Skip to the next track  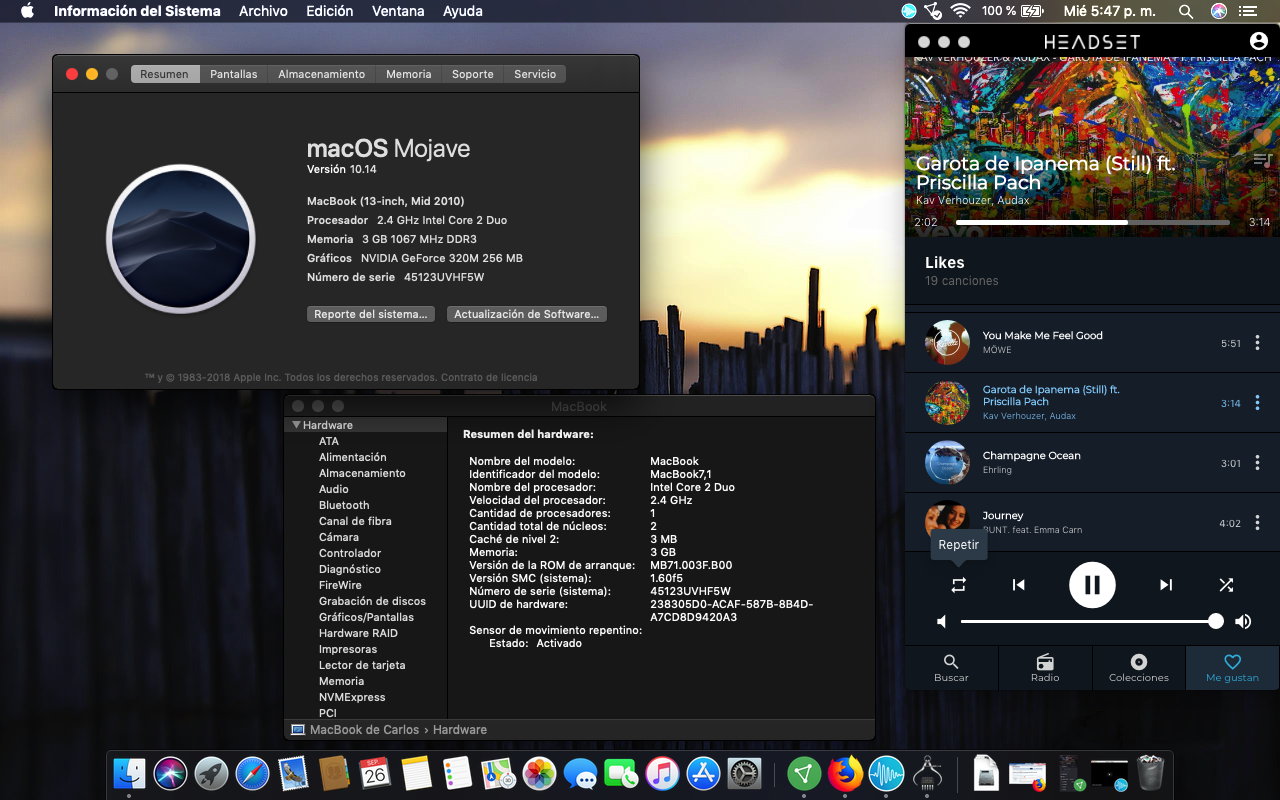tap(1166, 585)
